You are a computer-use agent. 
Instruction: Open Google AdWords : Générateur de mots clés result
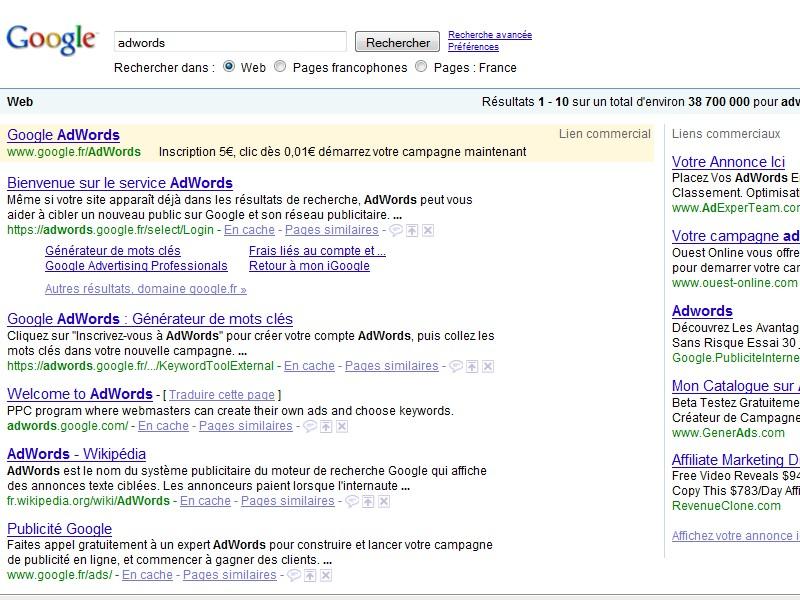[150, 319]
